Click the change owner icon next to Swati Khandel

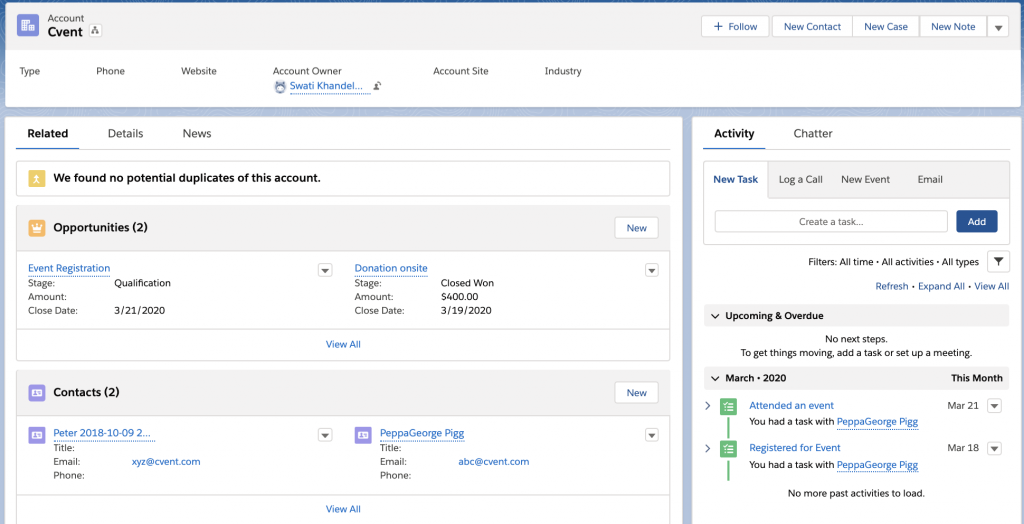[x=377, y=87]
